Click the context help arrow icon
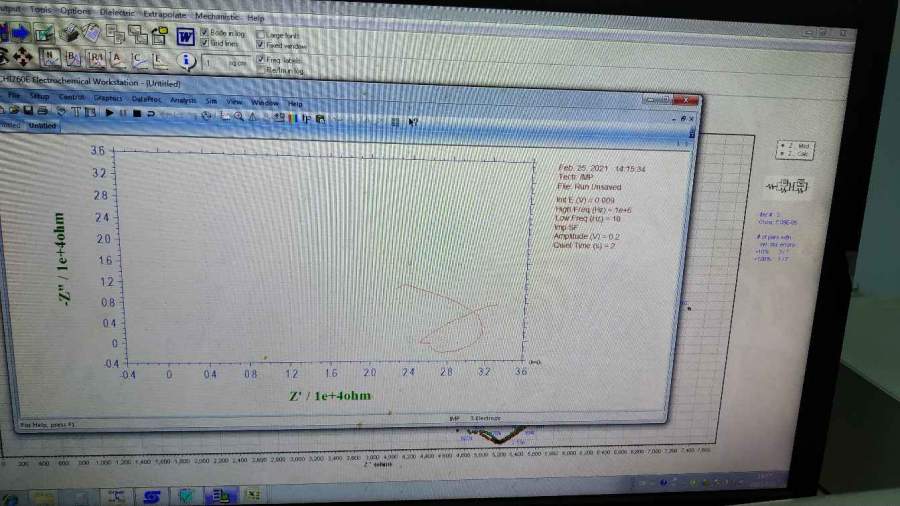900x506 pixels. click(413, 122)
